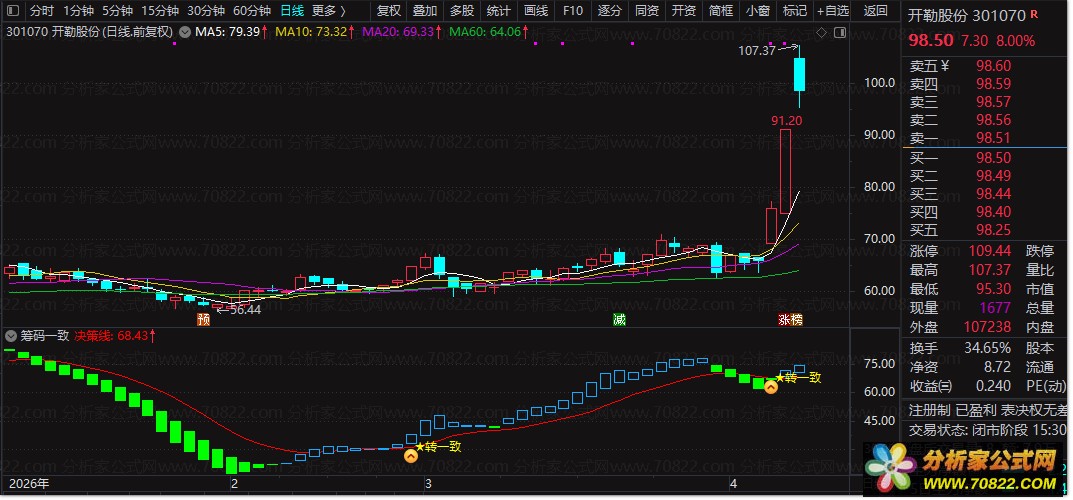Viewport: 1073px width, 500px height.
Task: Click chart title 301070 开勒股份(日线.前复权)
Action: [90, 31]
